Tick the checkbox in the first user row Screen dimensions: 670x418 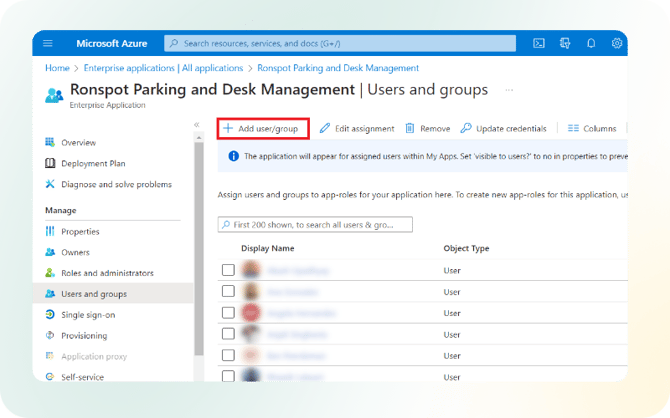[x=228, y=270]
